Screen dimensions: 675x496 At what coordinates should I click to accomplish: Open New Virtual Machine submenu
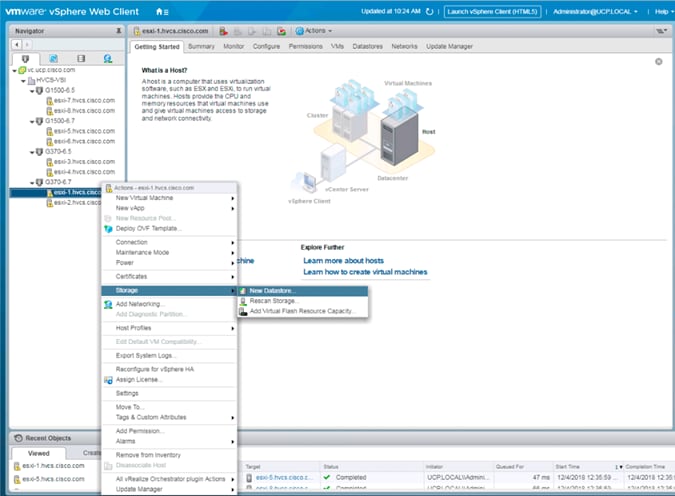tap(169, 198)
